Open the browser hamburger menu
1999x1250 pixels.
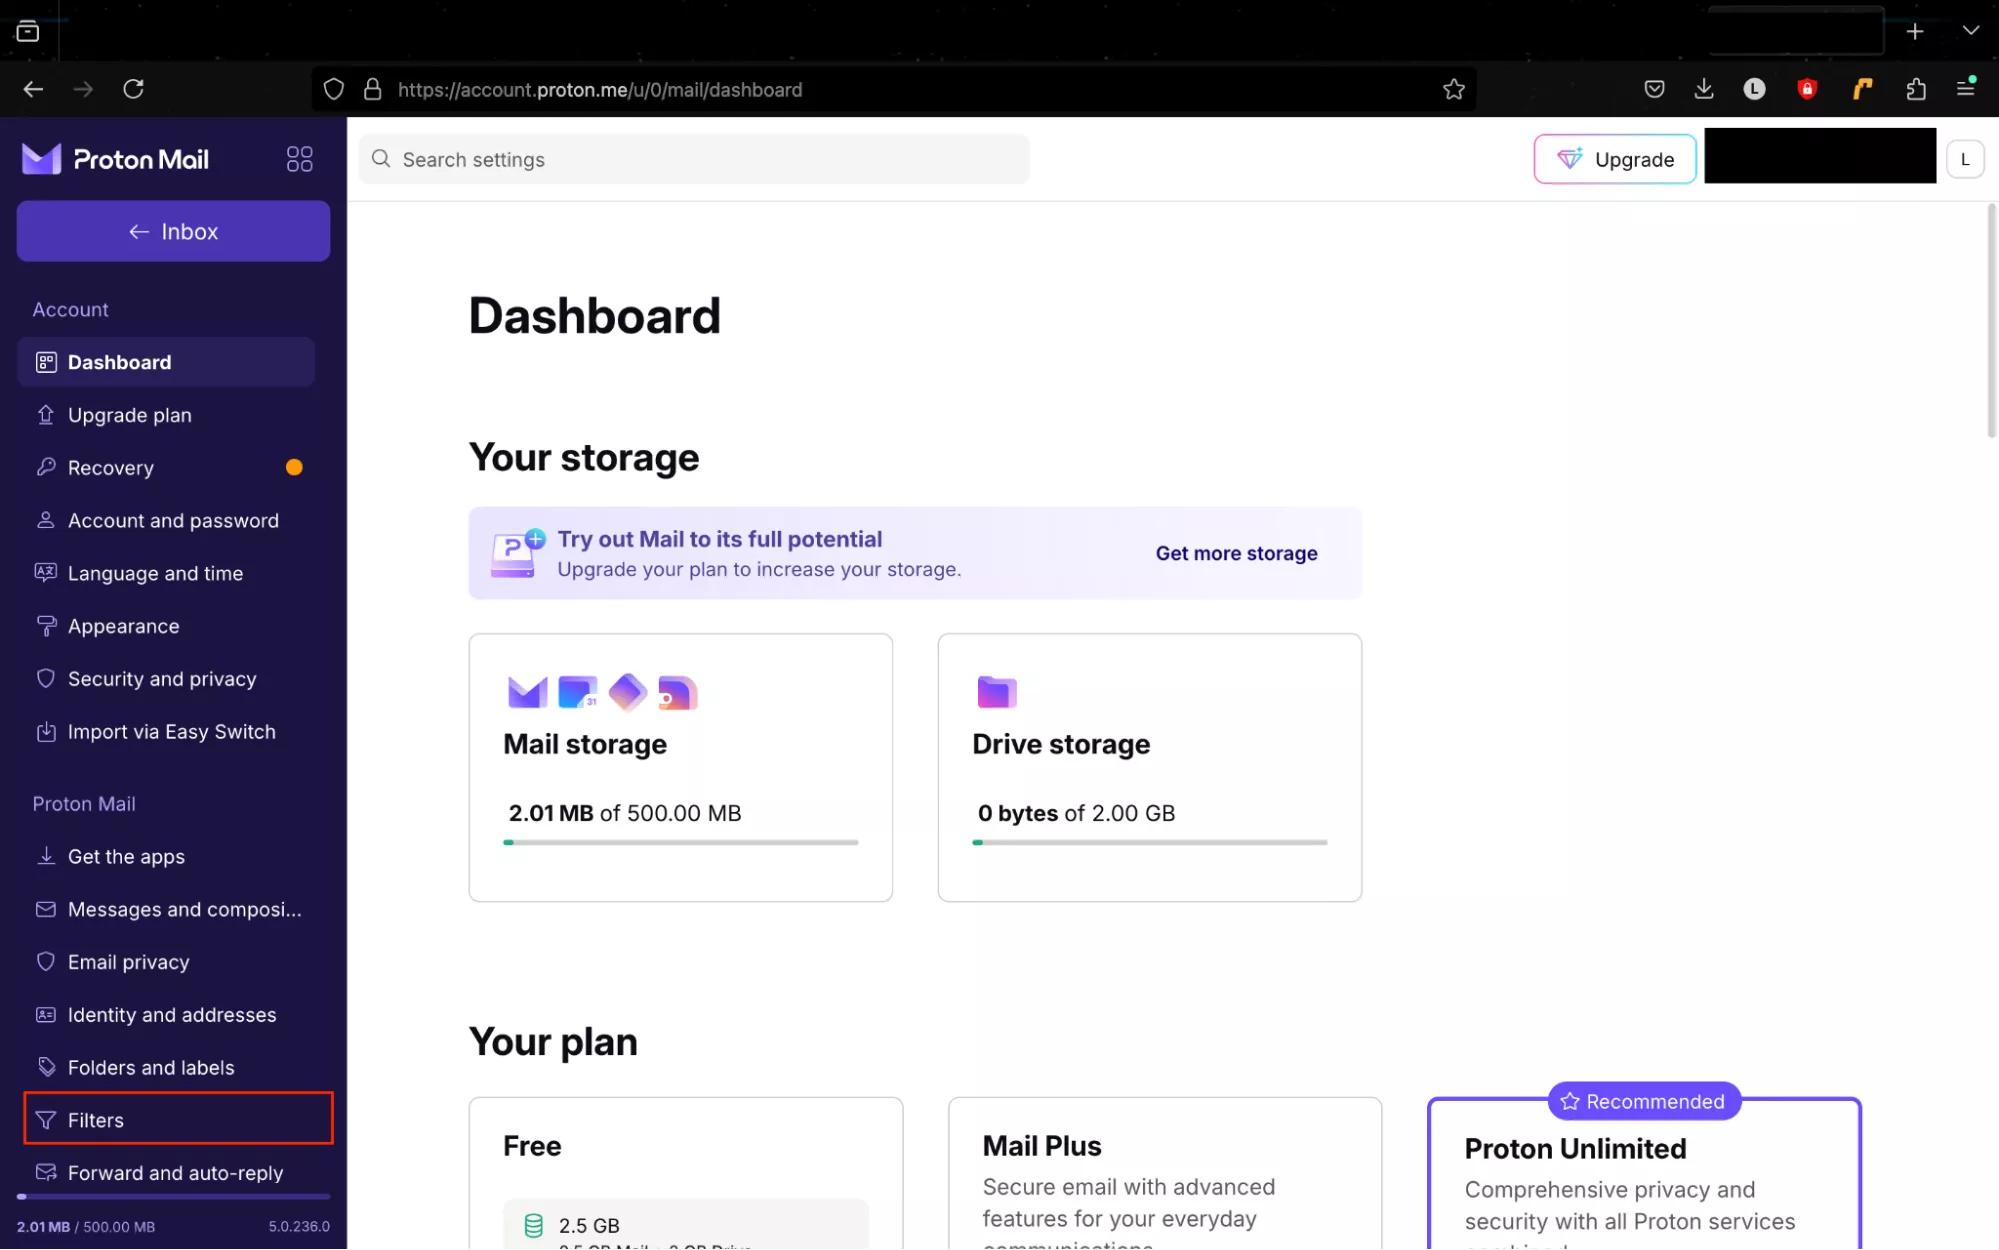pos(1965,88)
